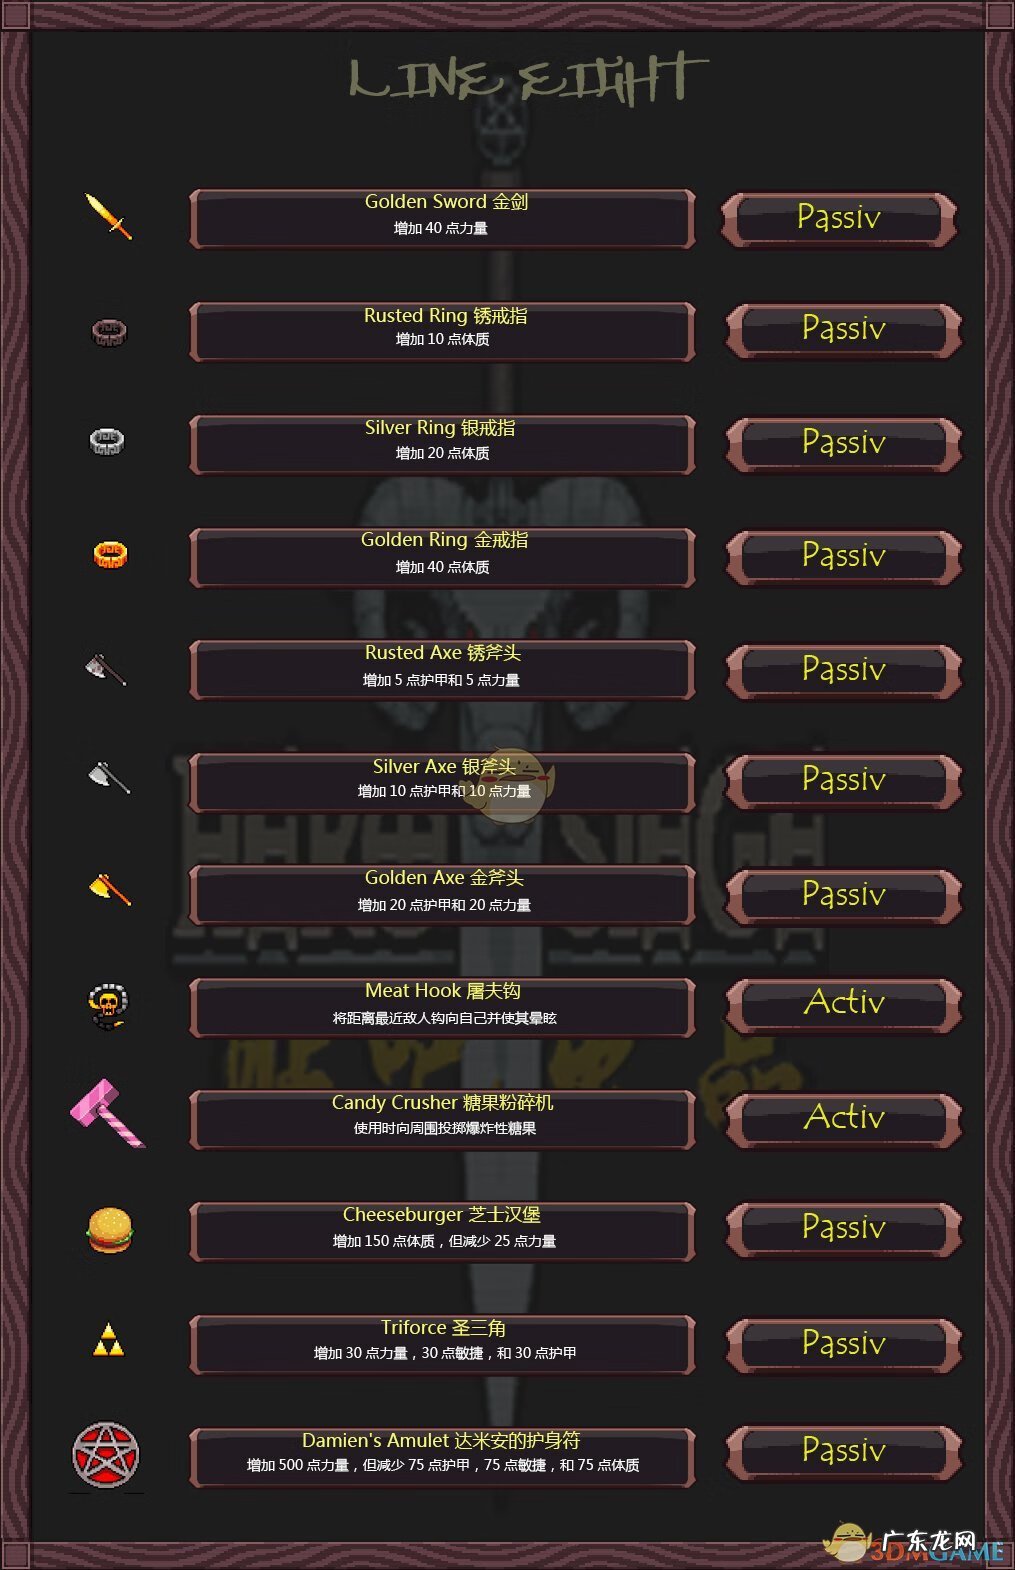Click the Cheeseburger icon

coord(109,1229)
